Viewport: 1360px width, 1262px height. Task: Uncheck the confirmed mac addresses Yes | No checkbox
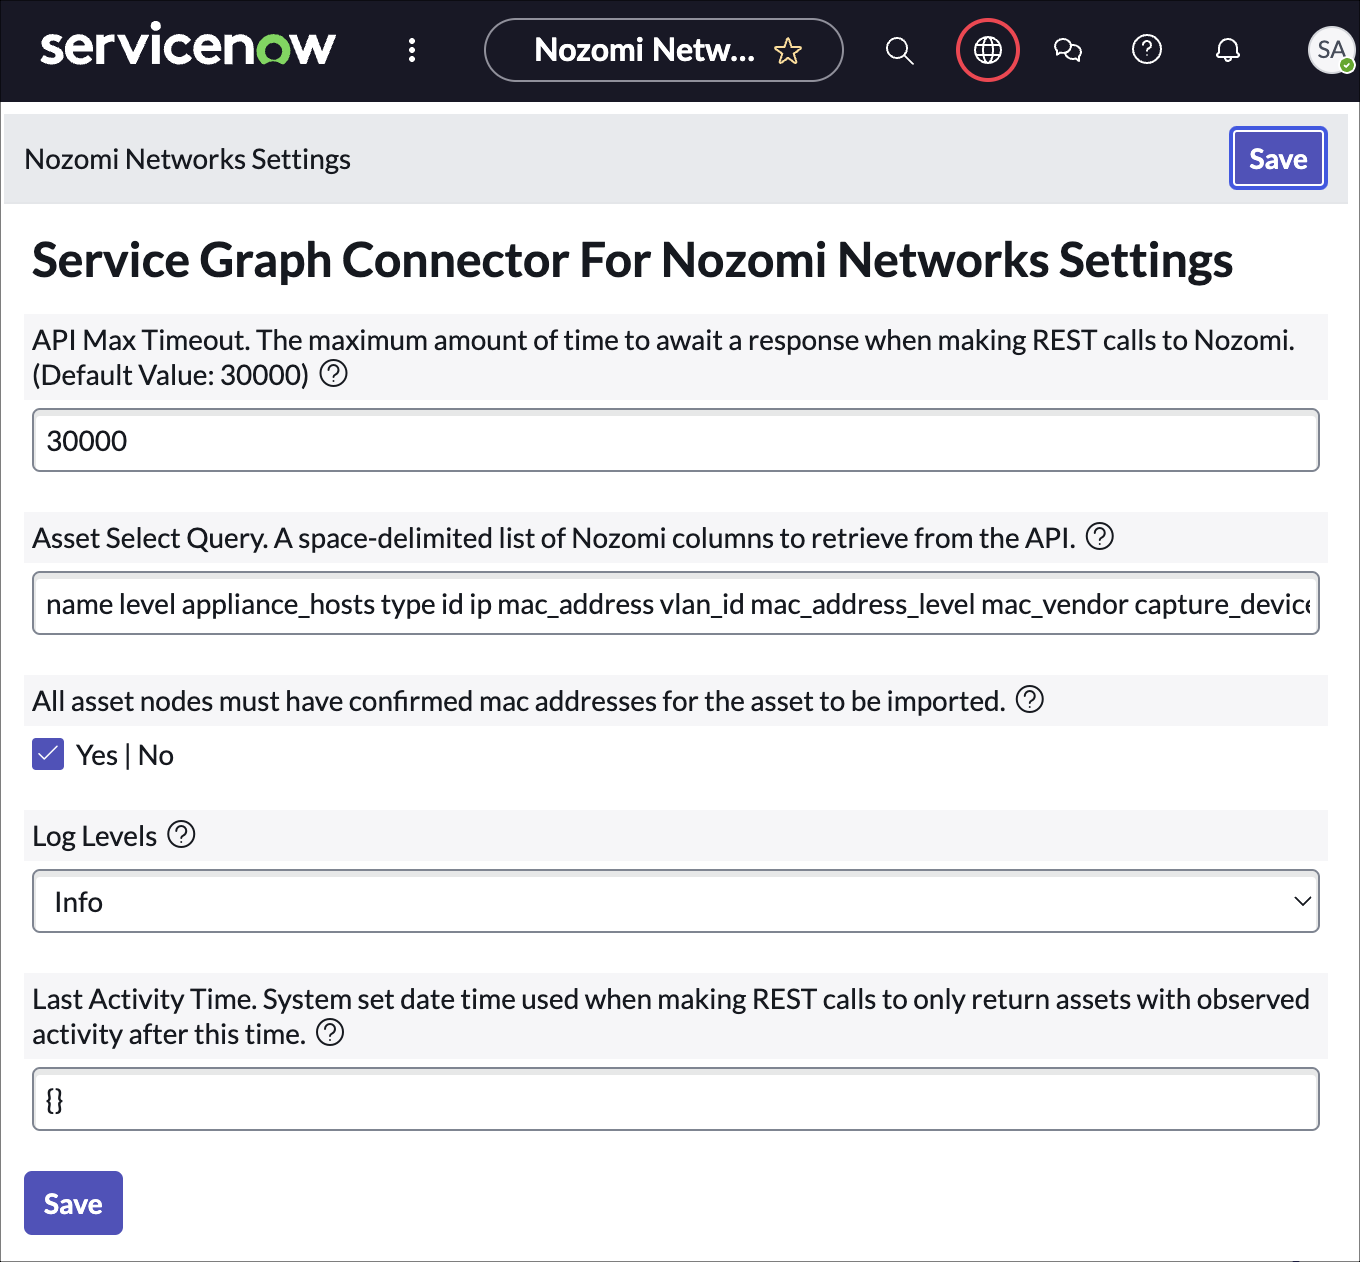click(48, 754)
